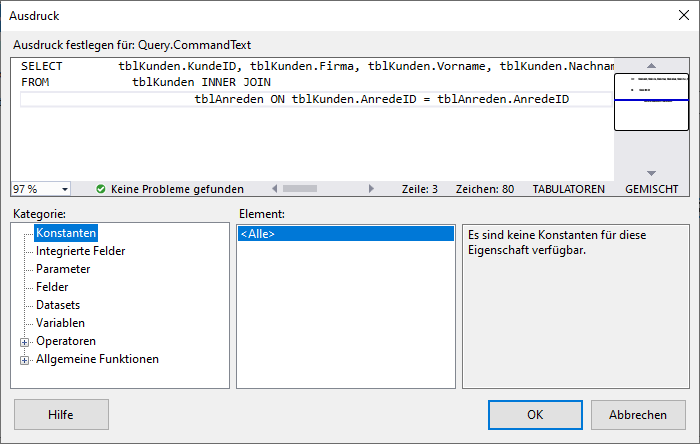The image size is (700, 444).
Task: Open the Variablen category
Action: coord(60,323)
